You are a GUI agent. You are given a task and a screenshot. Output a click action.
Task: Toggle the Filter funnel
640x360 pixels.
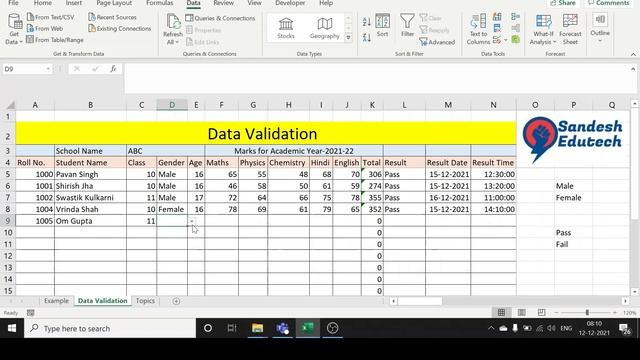pos(407,25)
